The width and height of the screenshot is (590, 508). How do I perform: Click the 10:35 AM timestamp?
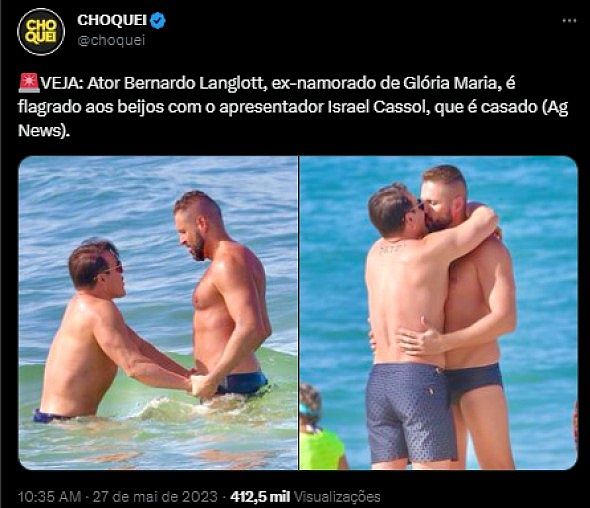(50, 496)
